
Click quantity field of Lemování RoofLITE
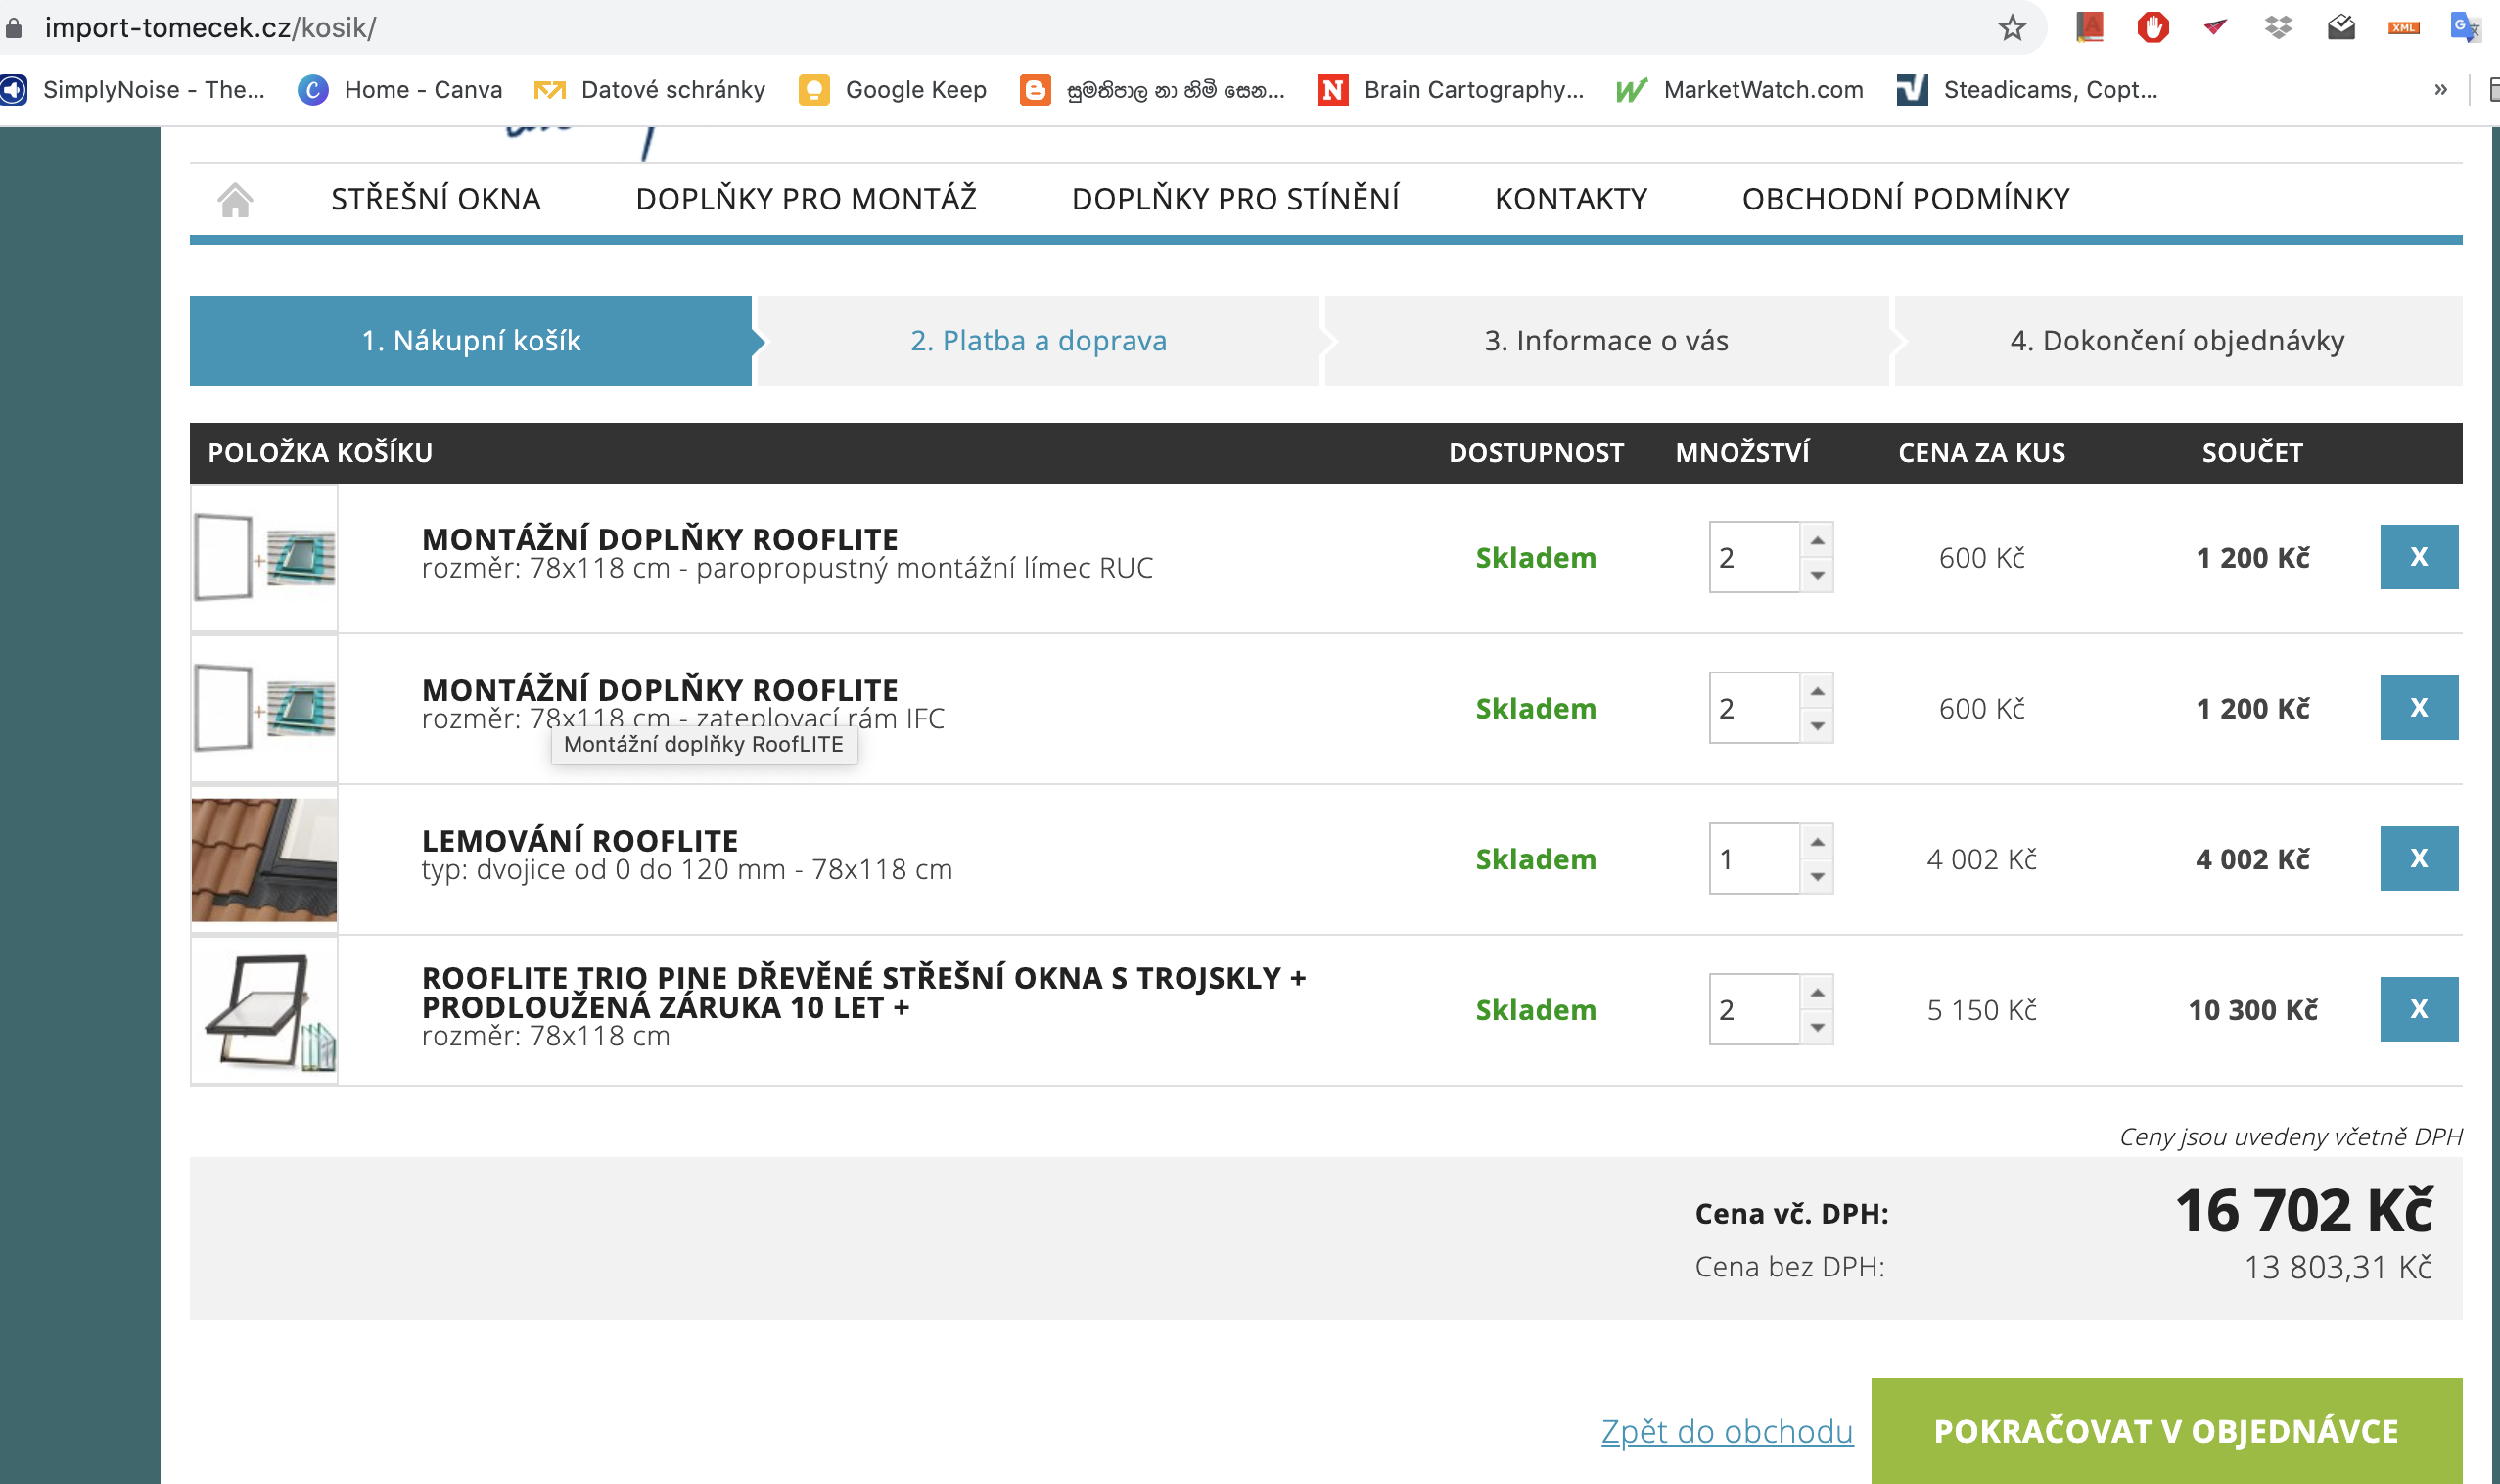point(1754,858)
